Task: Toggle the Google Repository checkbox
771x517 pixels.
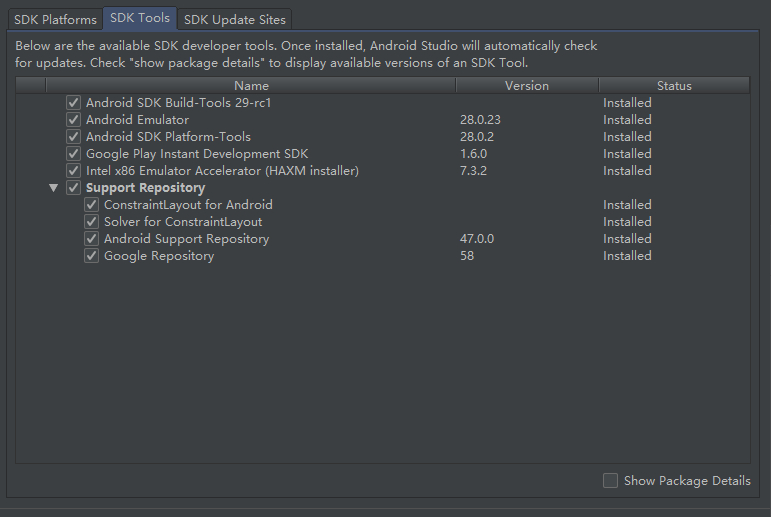Action: 92,256
